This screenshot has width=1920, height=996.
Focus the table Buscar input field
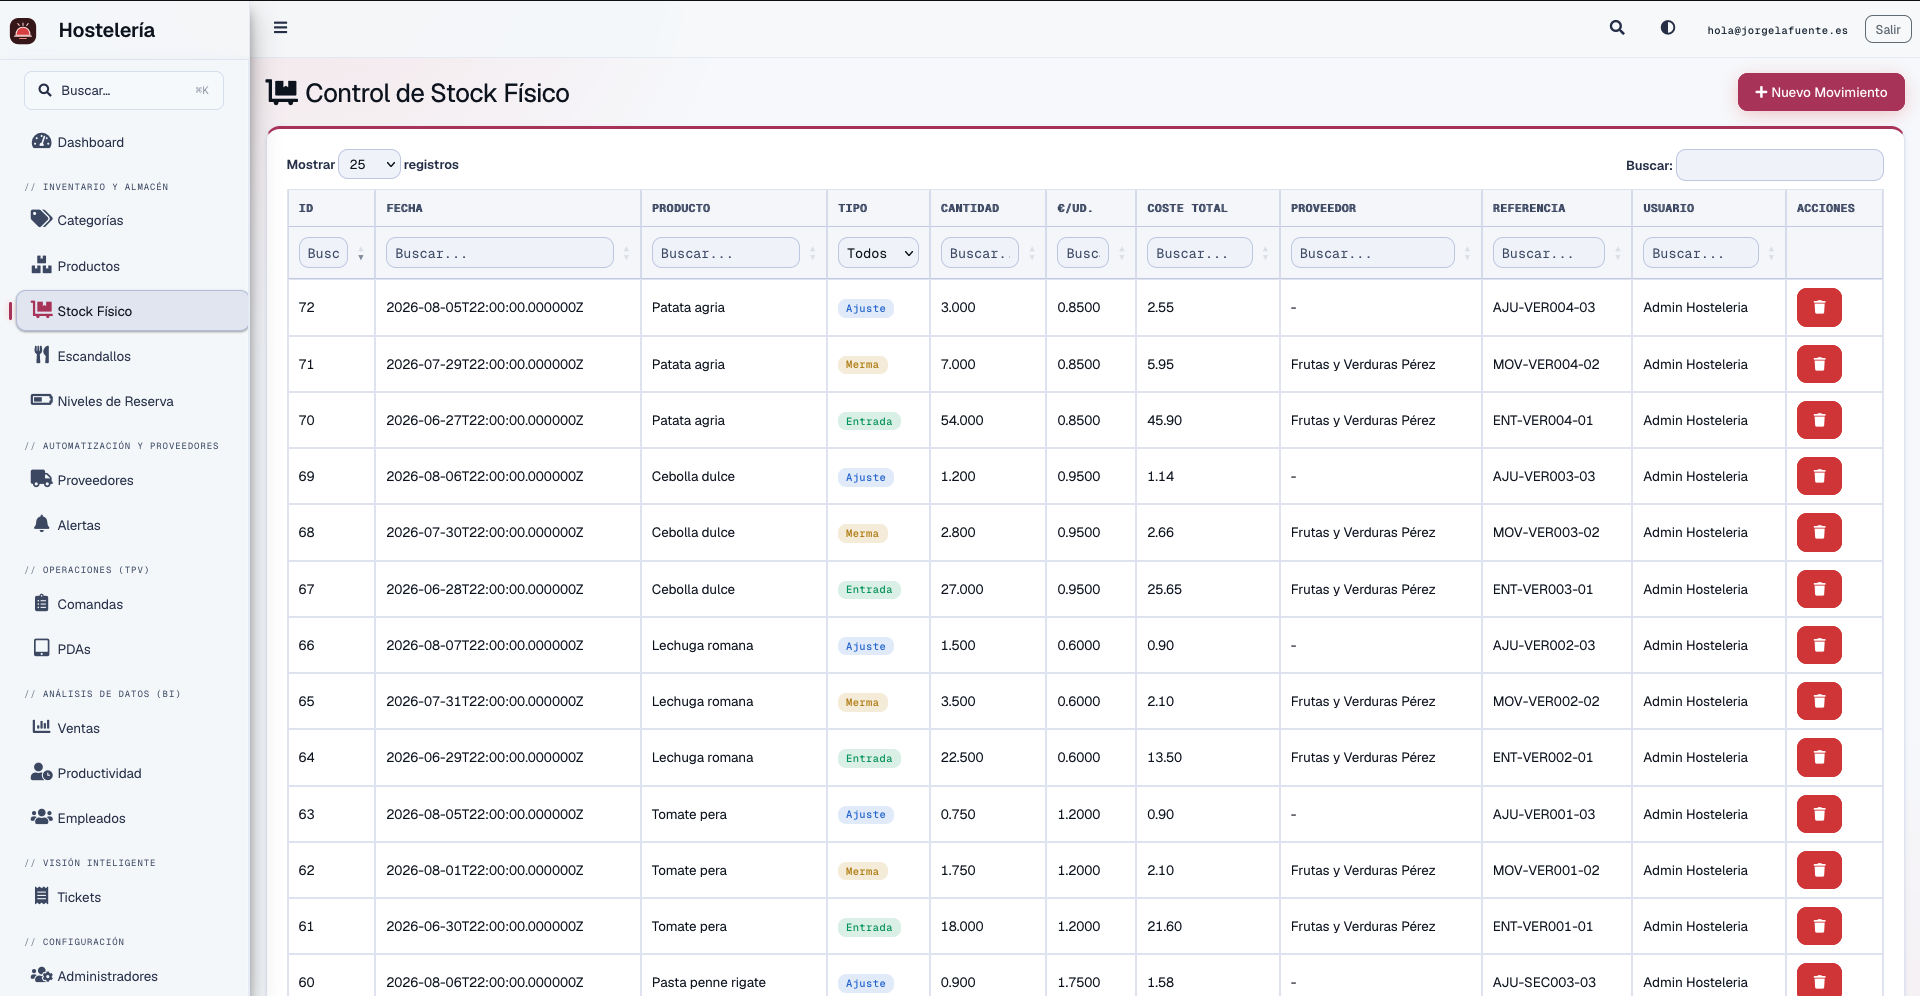(x=1779, y=165)
